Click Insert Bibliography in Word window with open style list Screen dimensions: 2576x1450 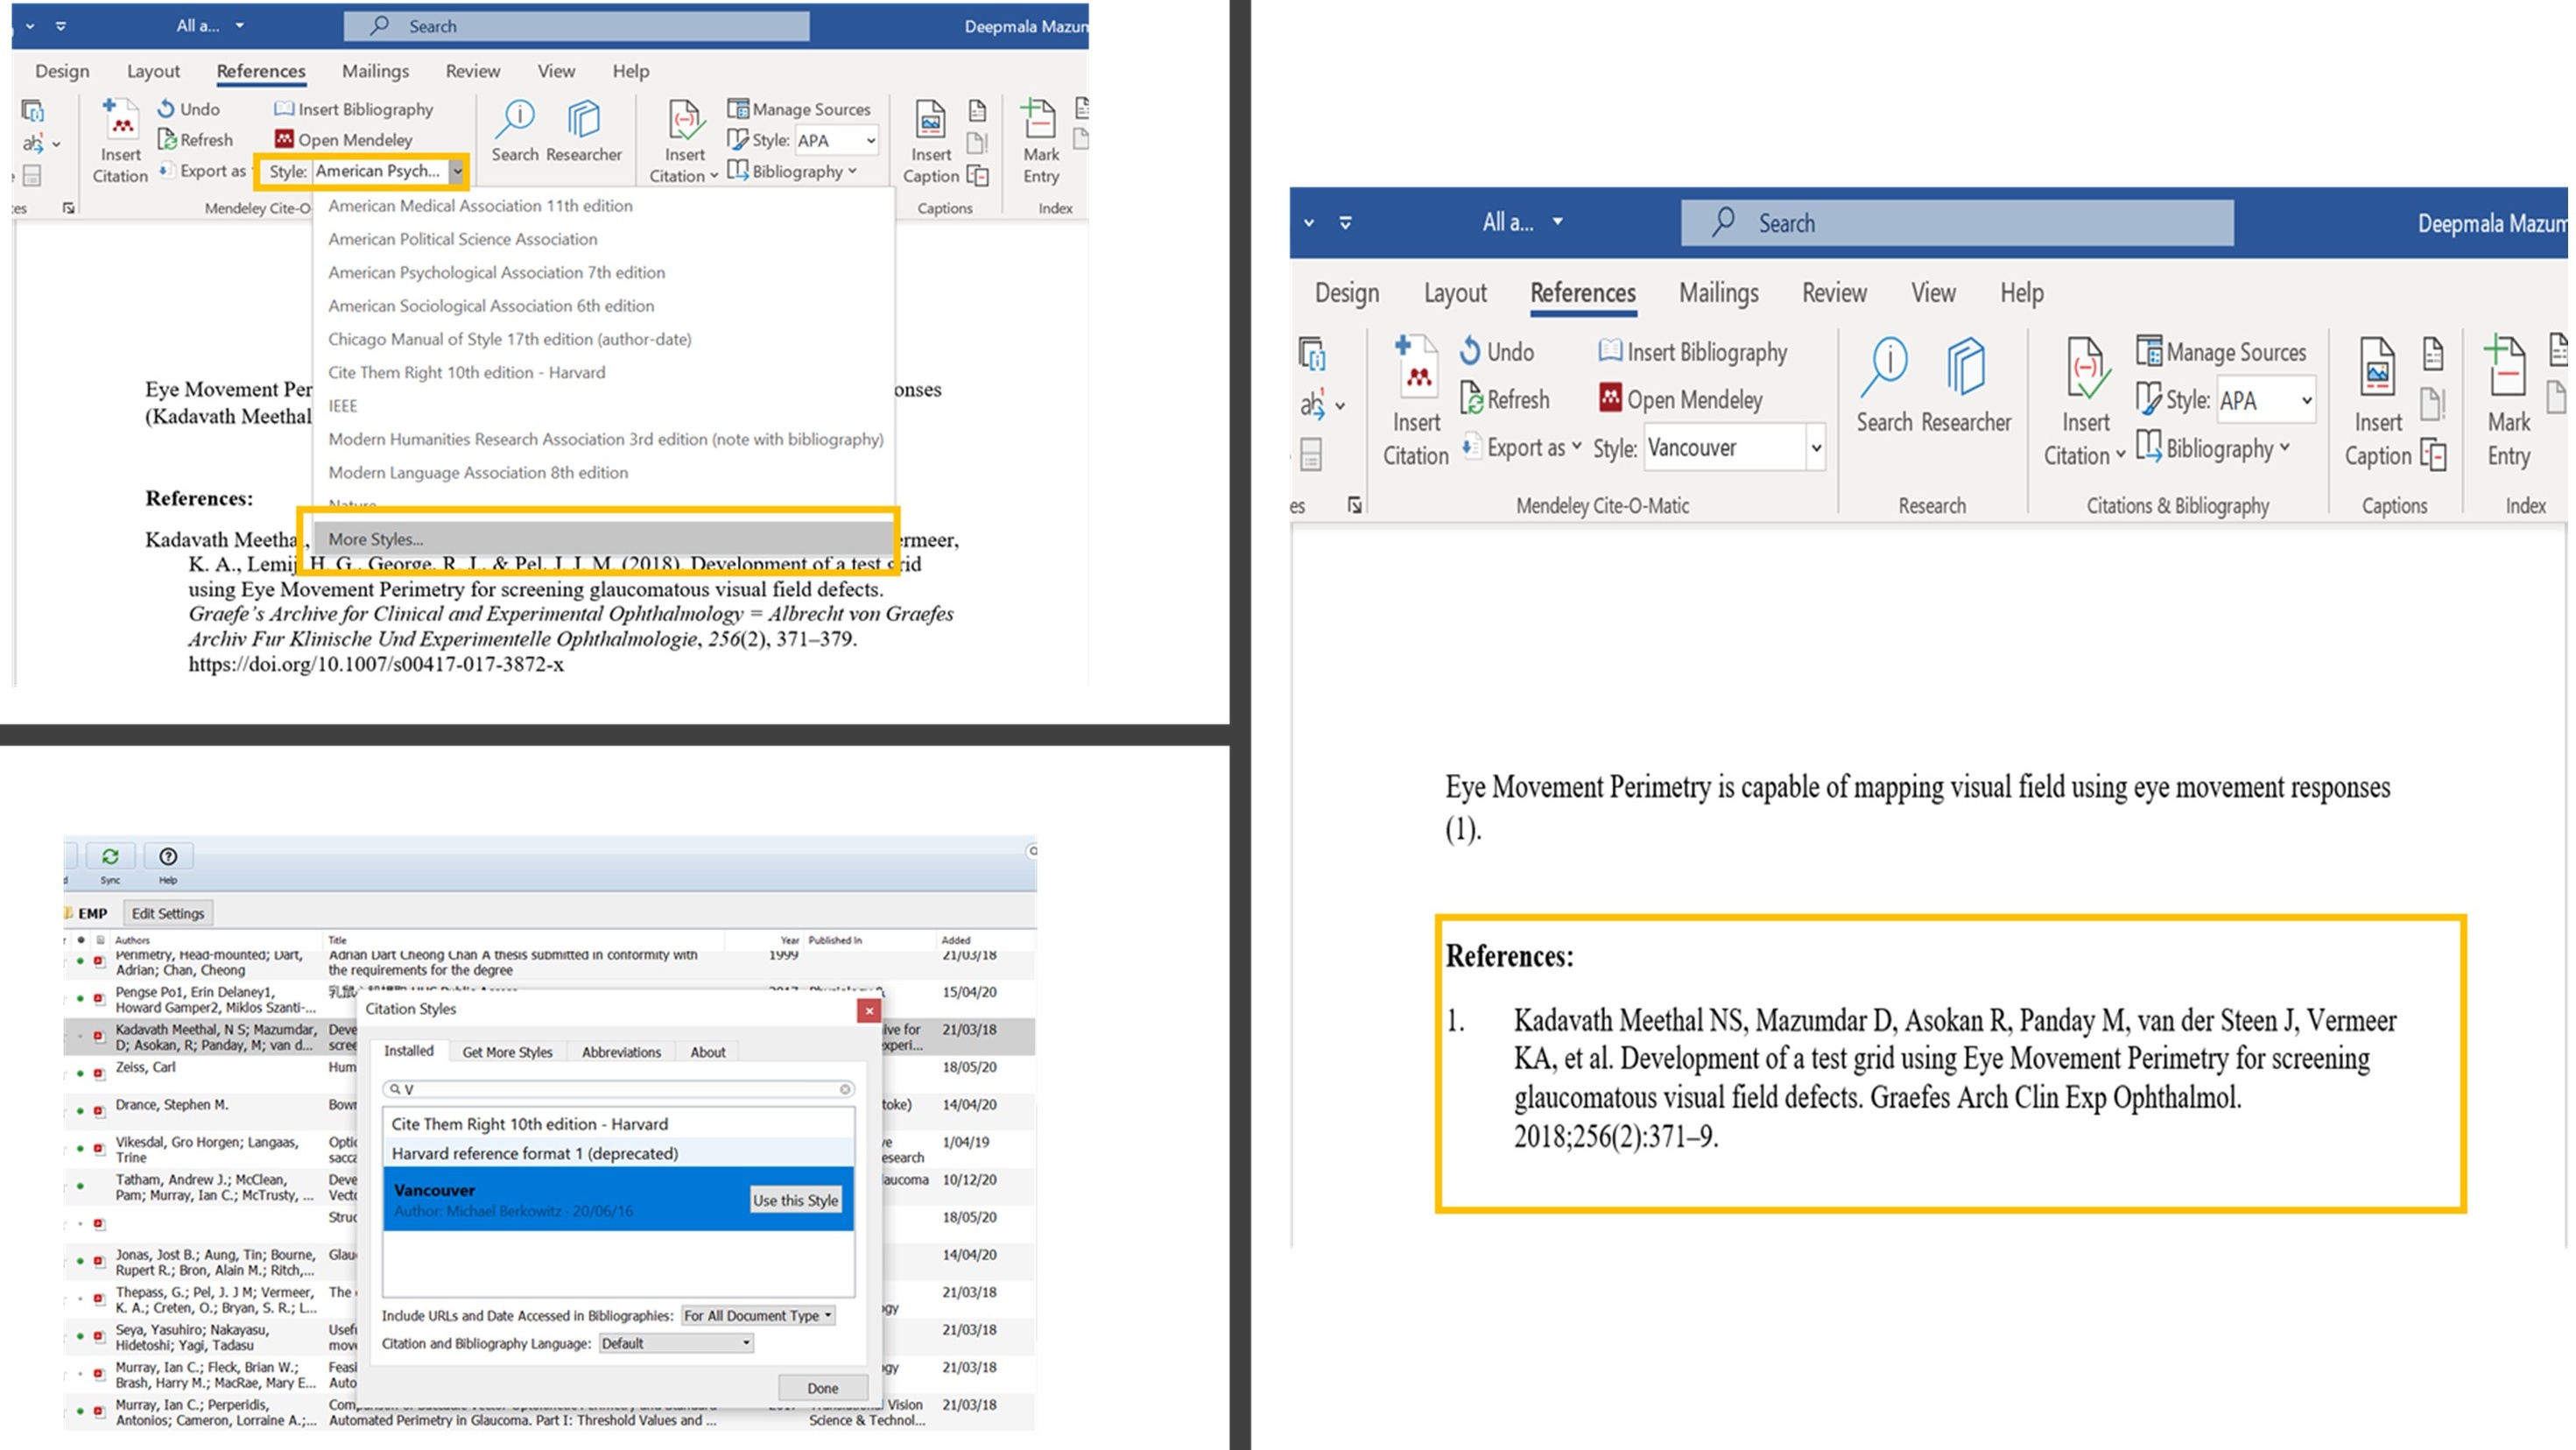[x=354, y=109]
